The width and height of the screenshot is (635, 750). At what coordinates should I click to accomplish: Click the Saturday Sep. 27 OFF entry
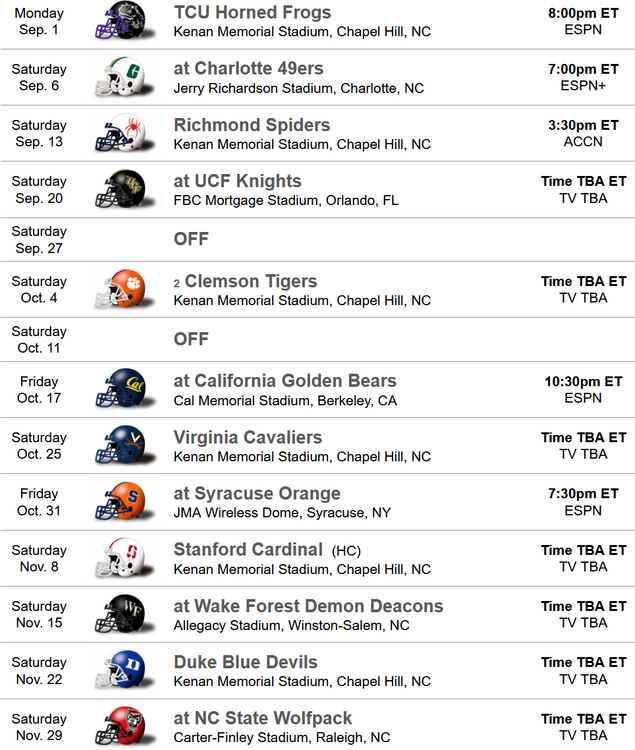click(191, 239)
